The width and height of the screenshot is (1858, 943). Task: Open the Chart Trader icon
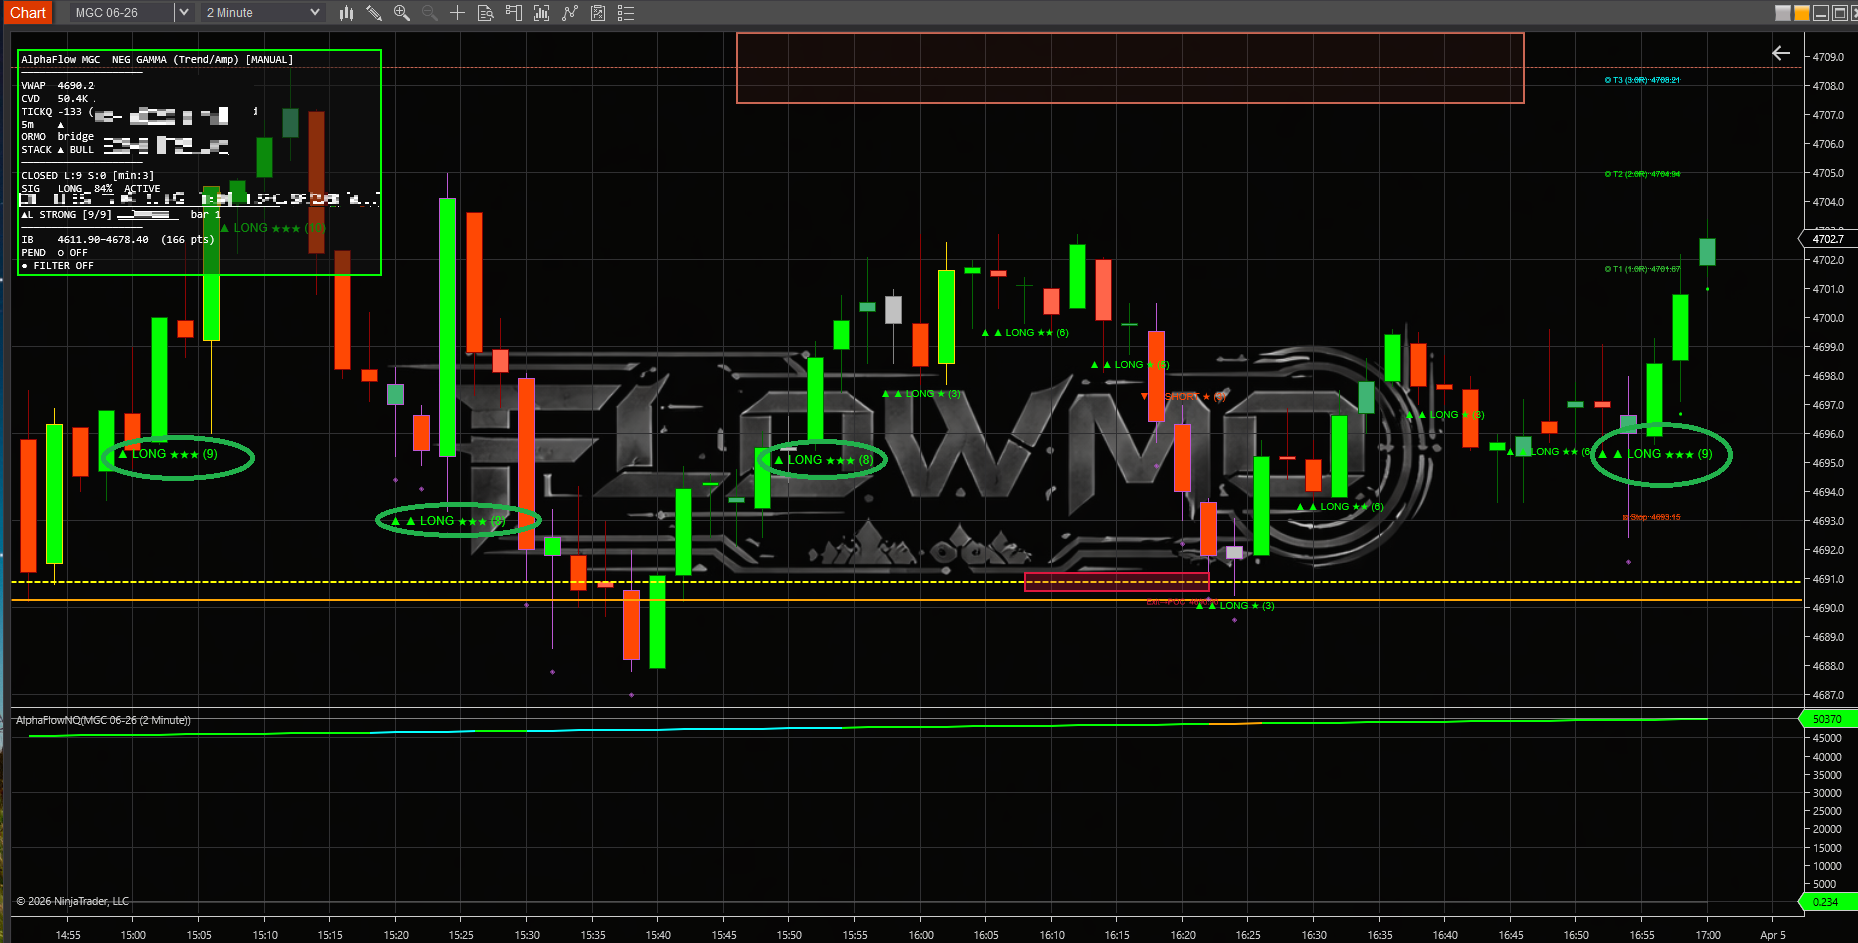(513, 13)
